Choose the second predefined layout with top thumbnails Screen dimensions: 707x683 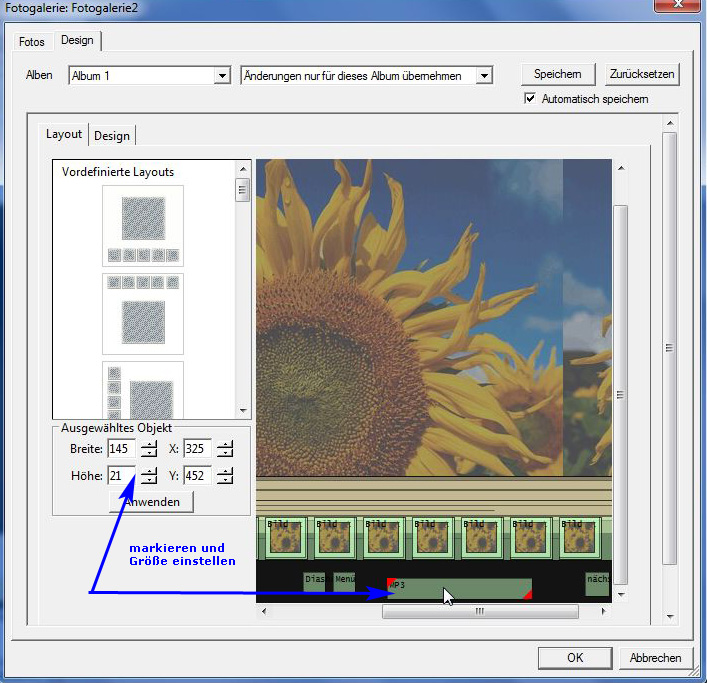[x=143, y=311]
